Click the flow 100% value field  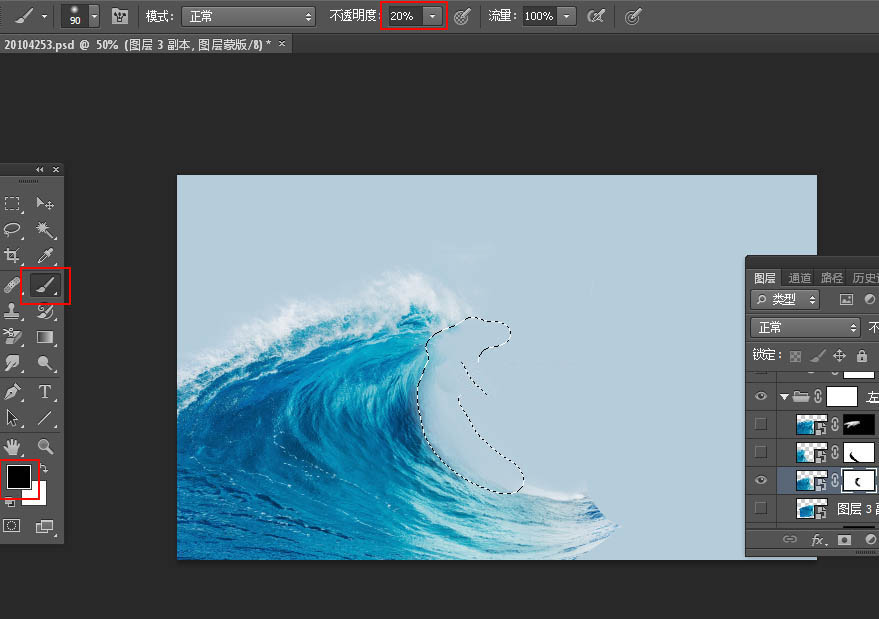pyautogui.click(x=540, y=17)
